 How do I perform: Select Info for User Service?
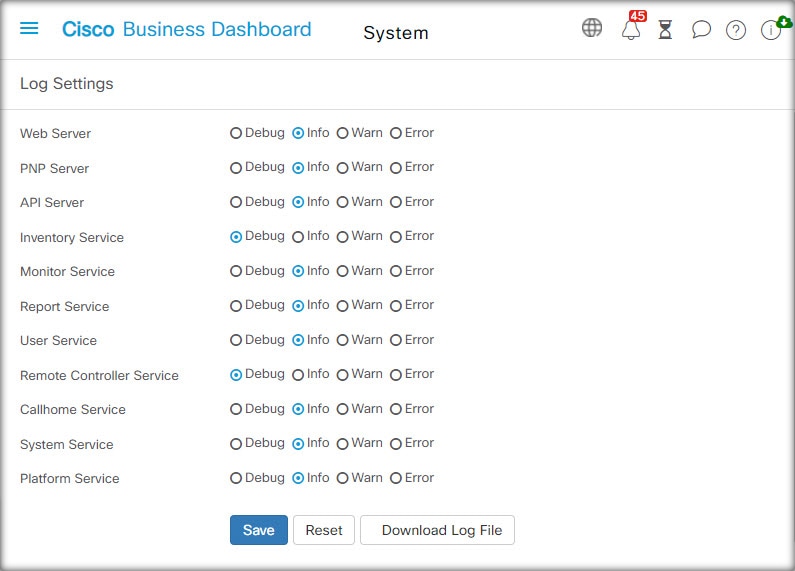pos(298,340)
